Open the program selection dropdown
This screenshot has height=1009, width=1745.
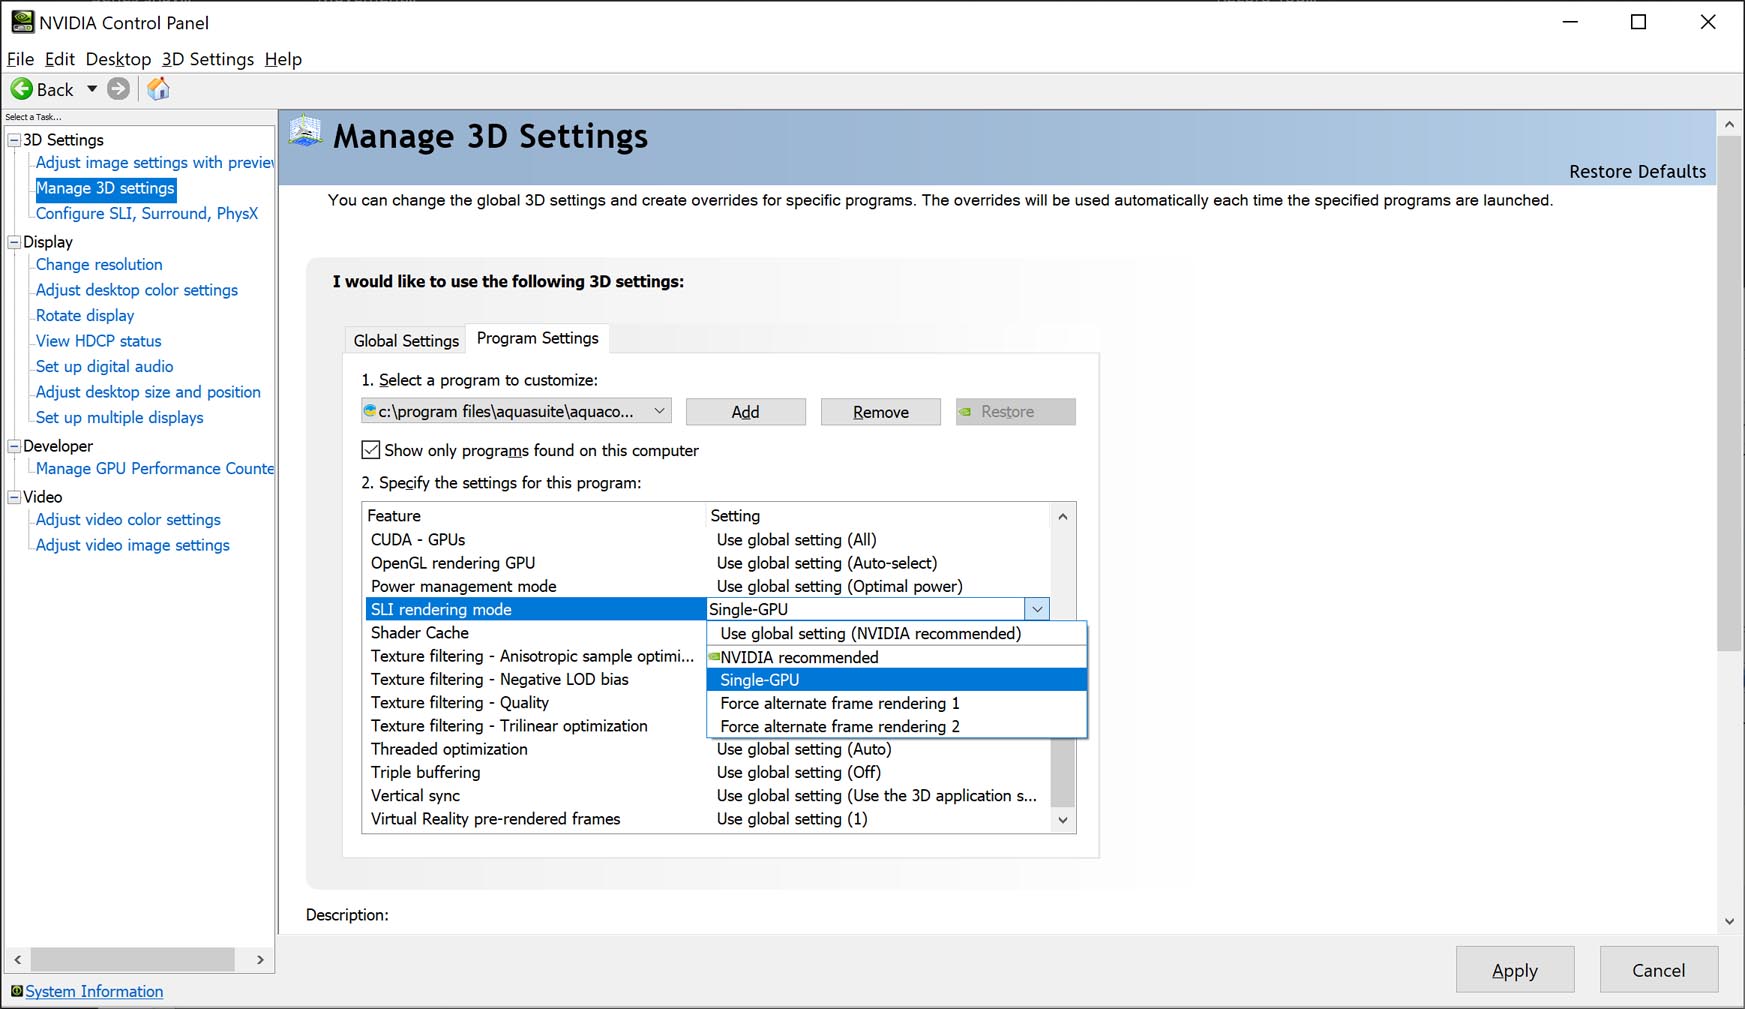tap(659, 411)
